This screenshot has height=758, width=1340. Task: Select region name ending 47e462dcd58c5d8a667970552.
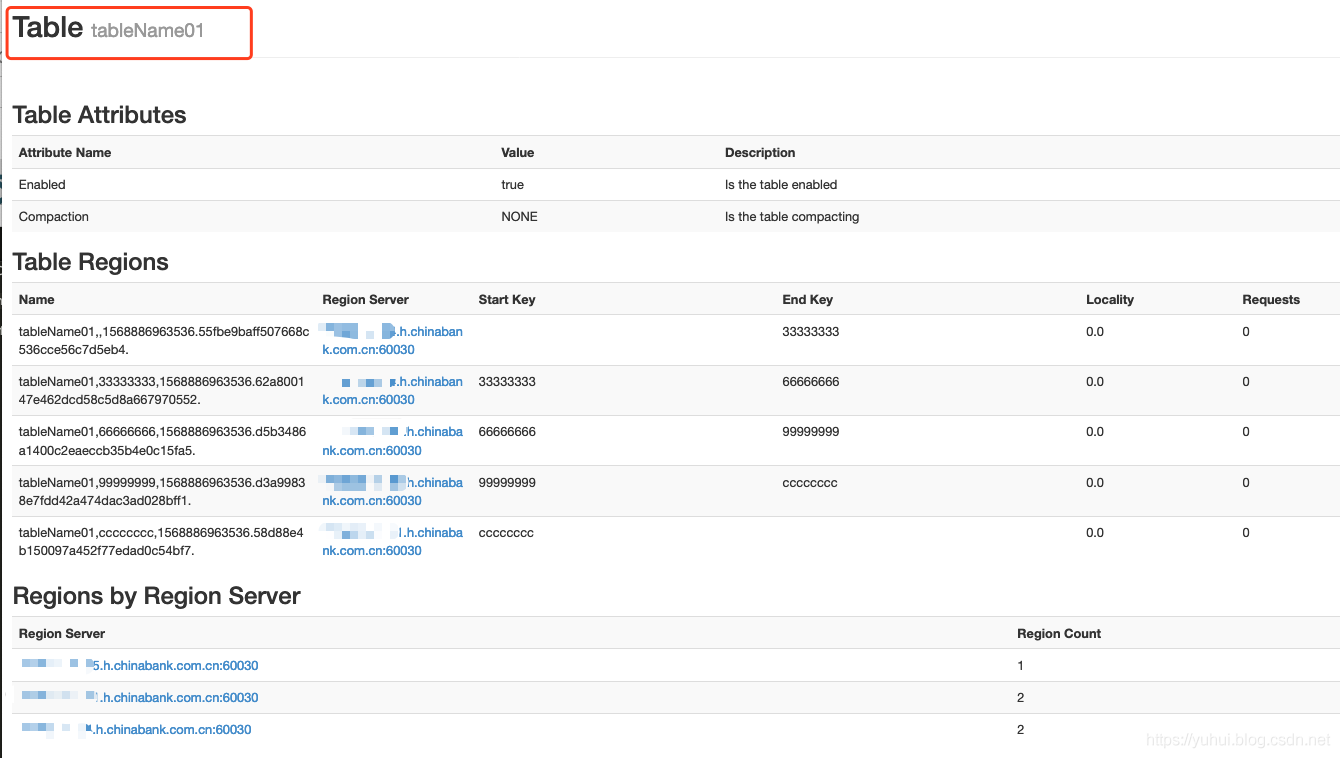point(162,391)
